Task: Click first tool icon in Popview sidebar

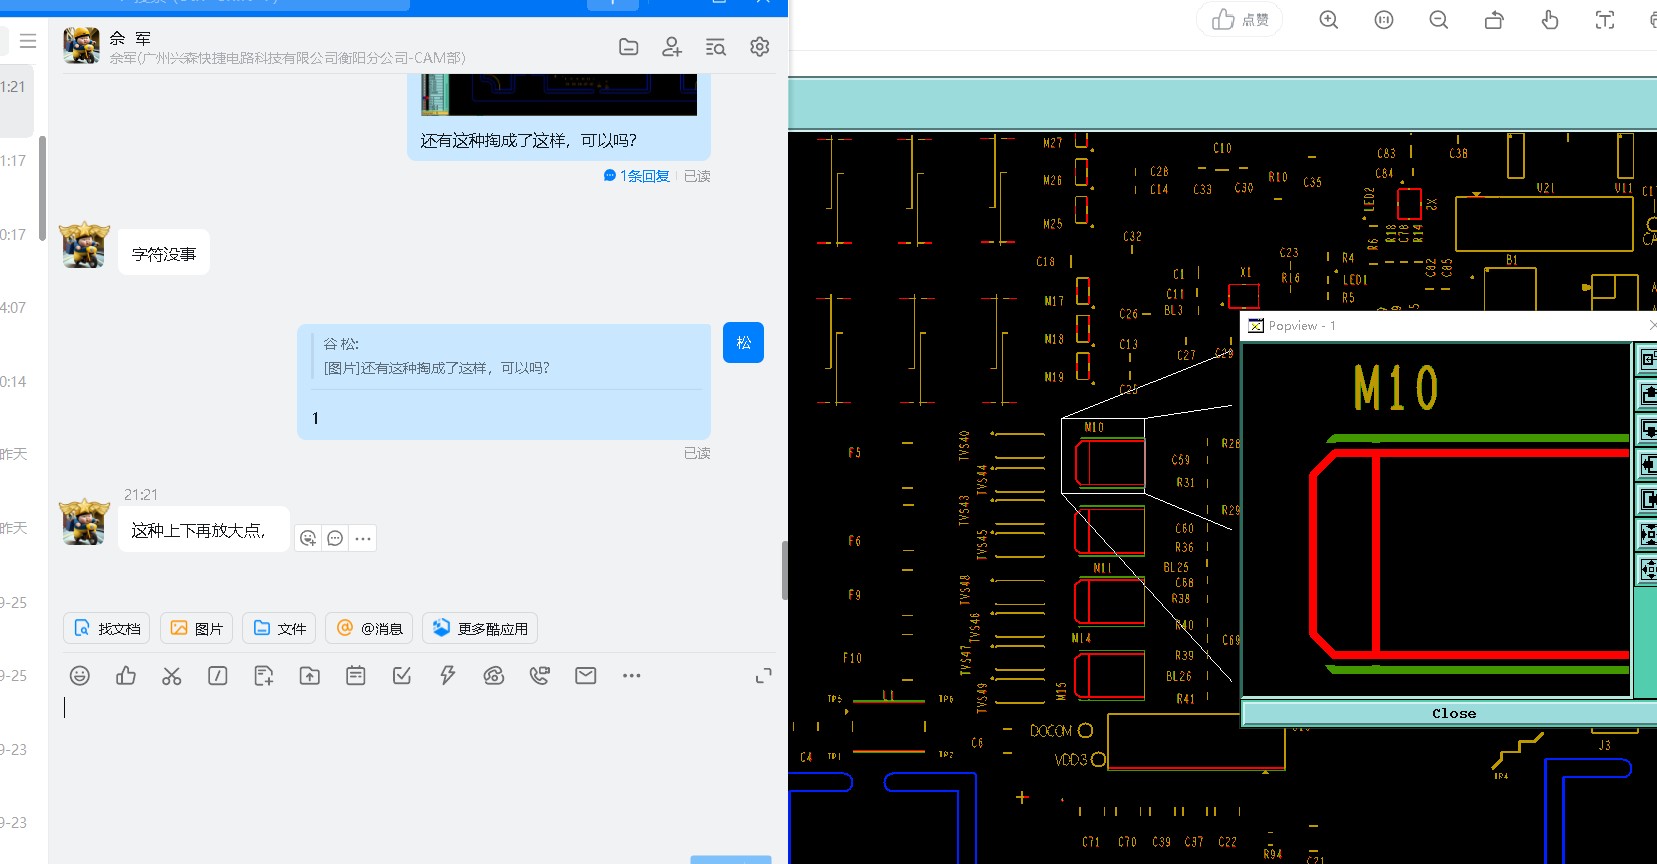Action: tap(1647, 359)
